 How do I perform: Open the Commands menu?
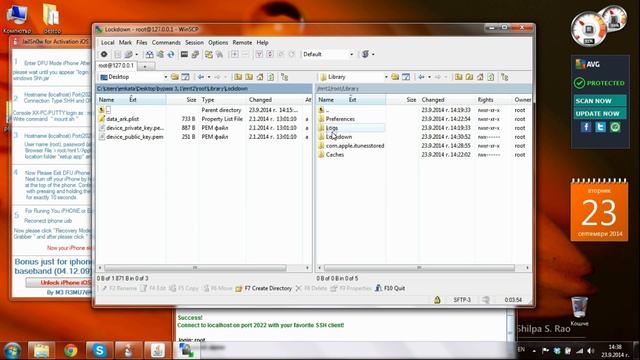point(166,42)
